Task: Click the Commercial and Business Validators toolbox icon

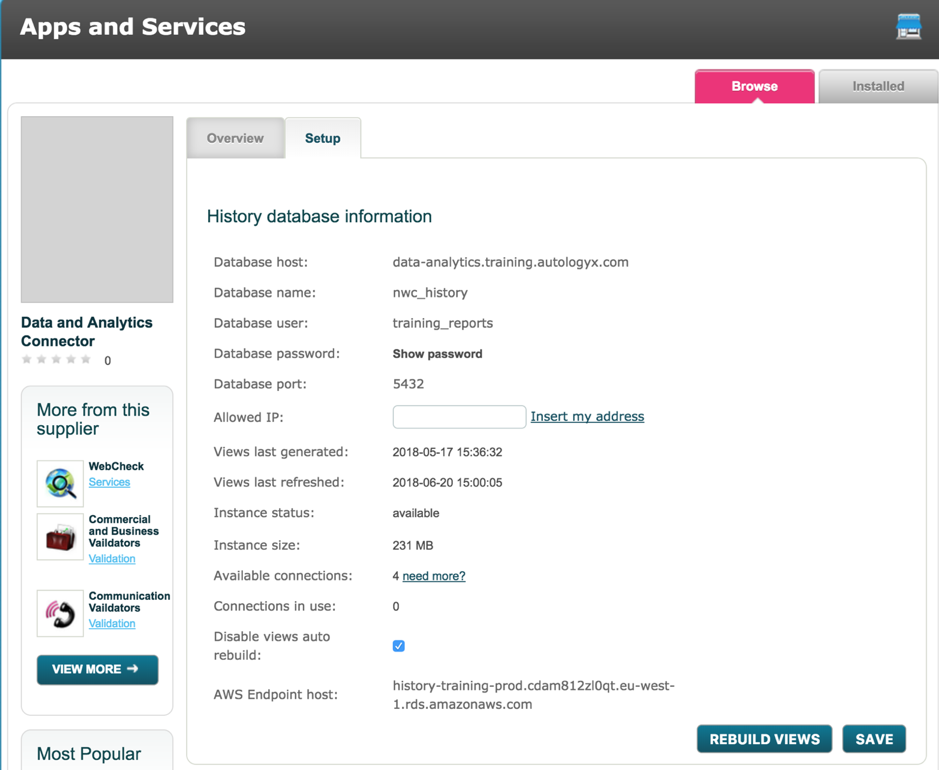Action: click(60, 536)
